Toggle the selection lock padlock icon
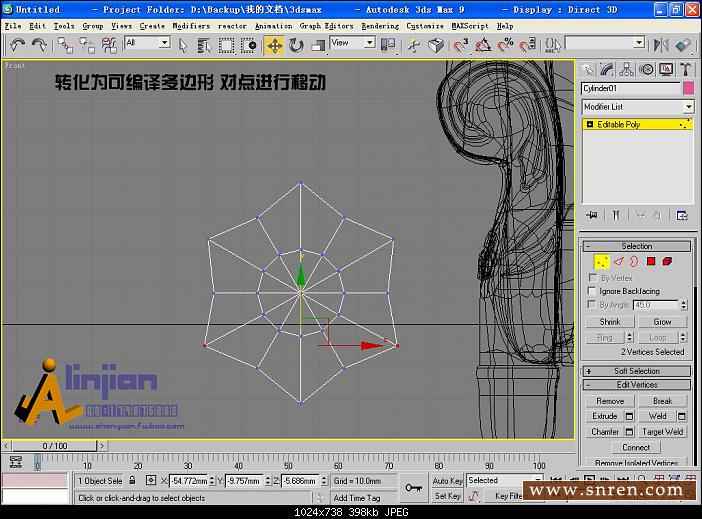This screenshot has height=519, width=702. 133,481
